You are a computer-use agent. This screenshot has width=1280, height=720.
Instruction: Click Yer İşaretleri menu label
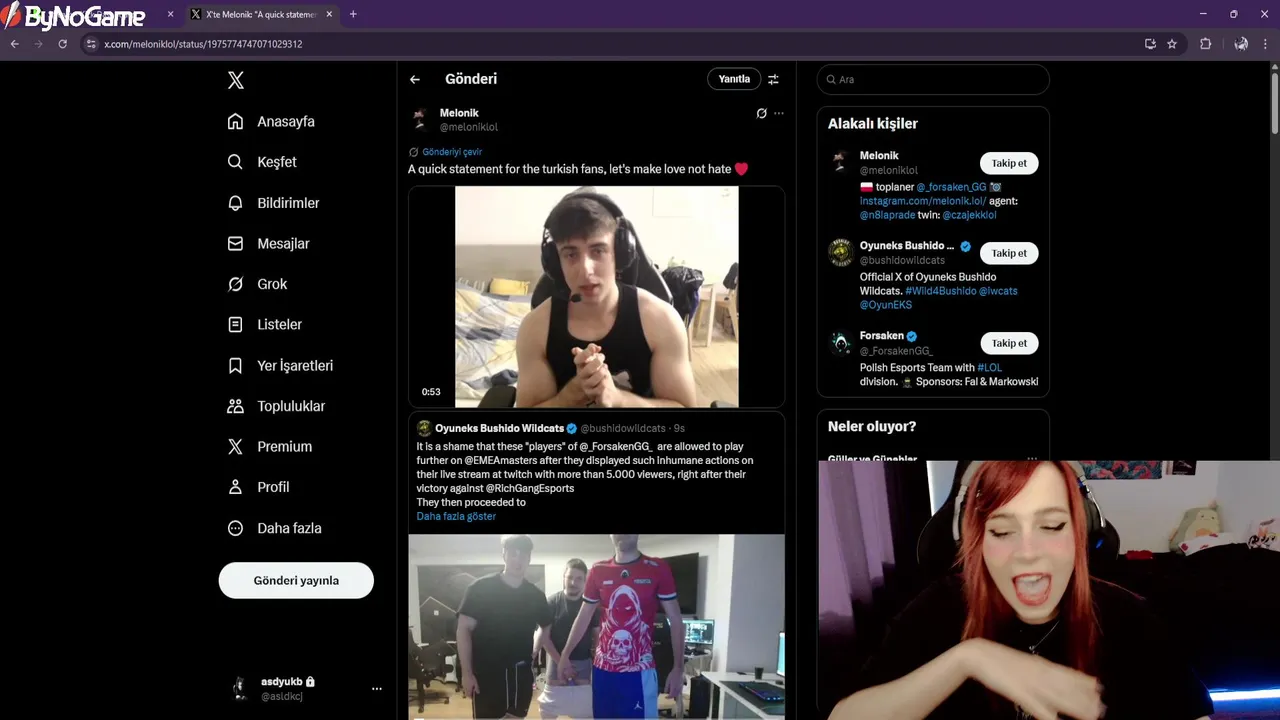(x=295, y=366)
